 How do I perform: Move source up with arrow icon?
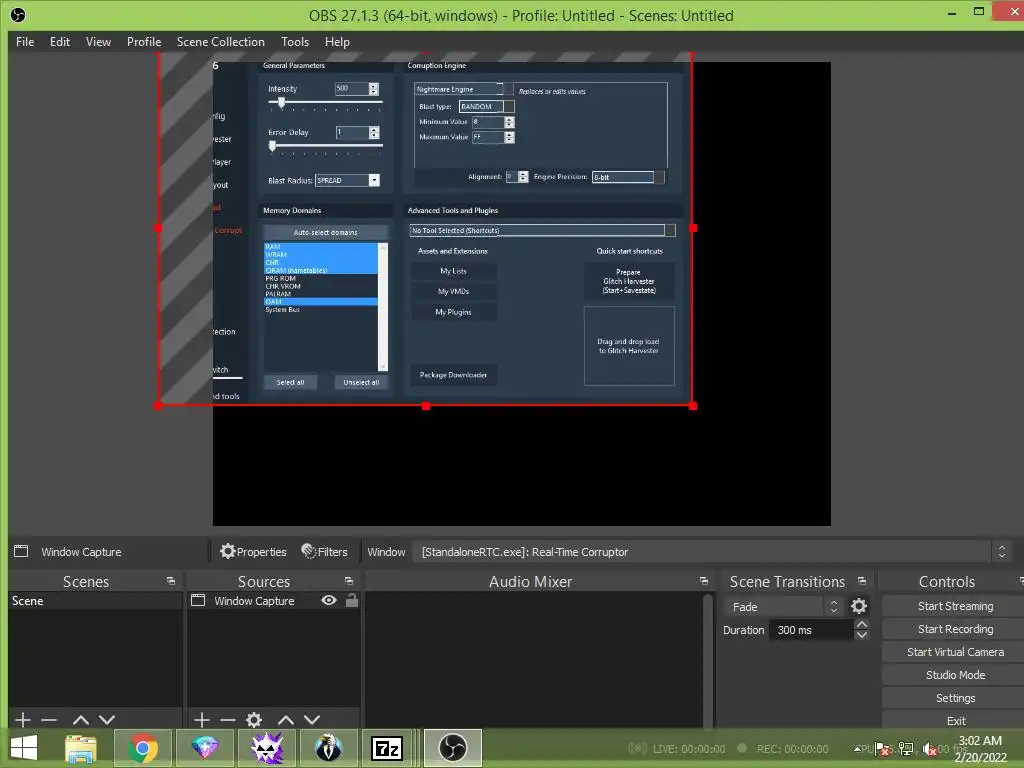(x=286, y=720)
